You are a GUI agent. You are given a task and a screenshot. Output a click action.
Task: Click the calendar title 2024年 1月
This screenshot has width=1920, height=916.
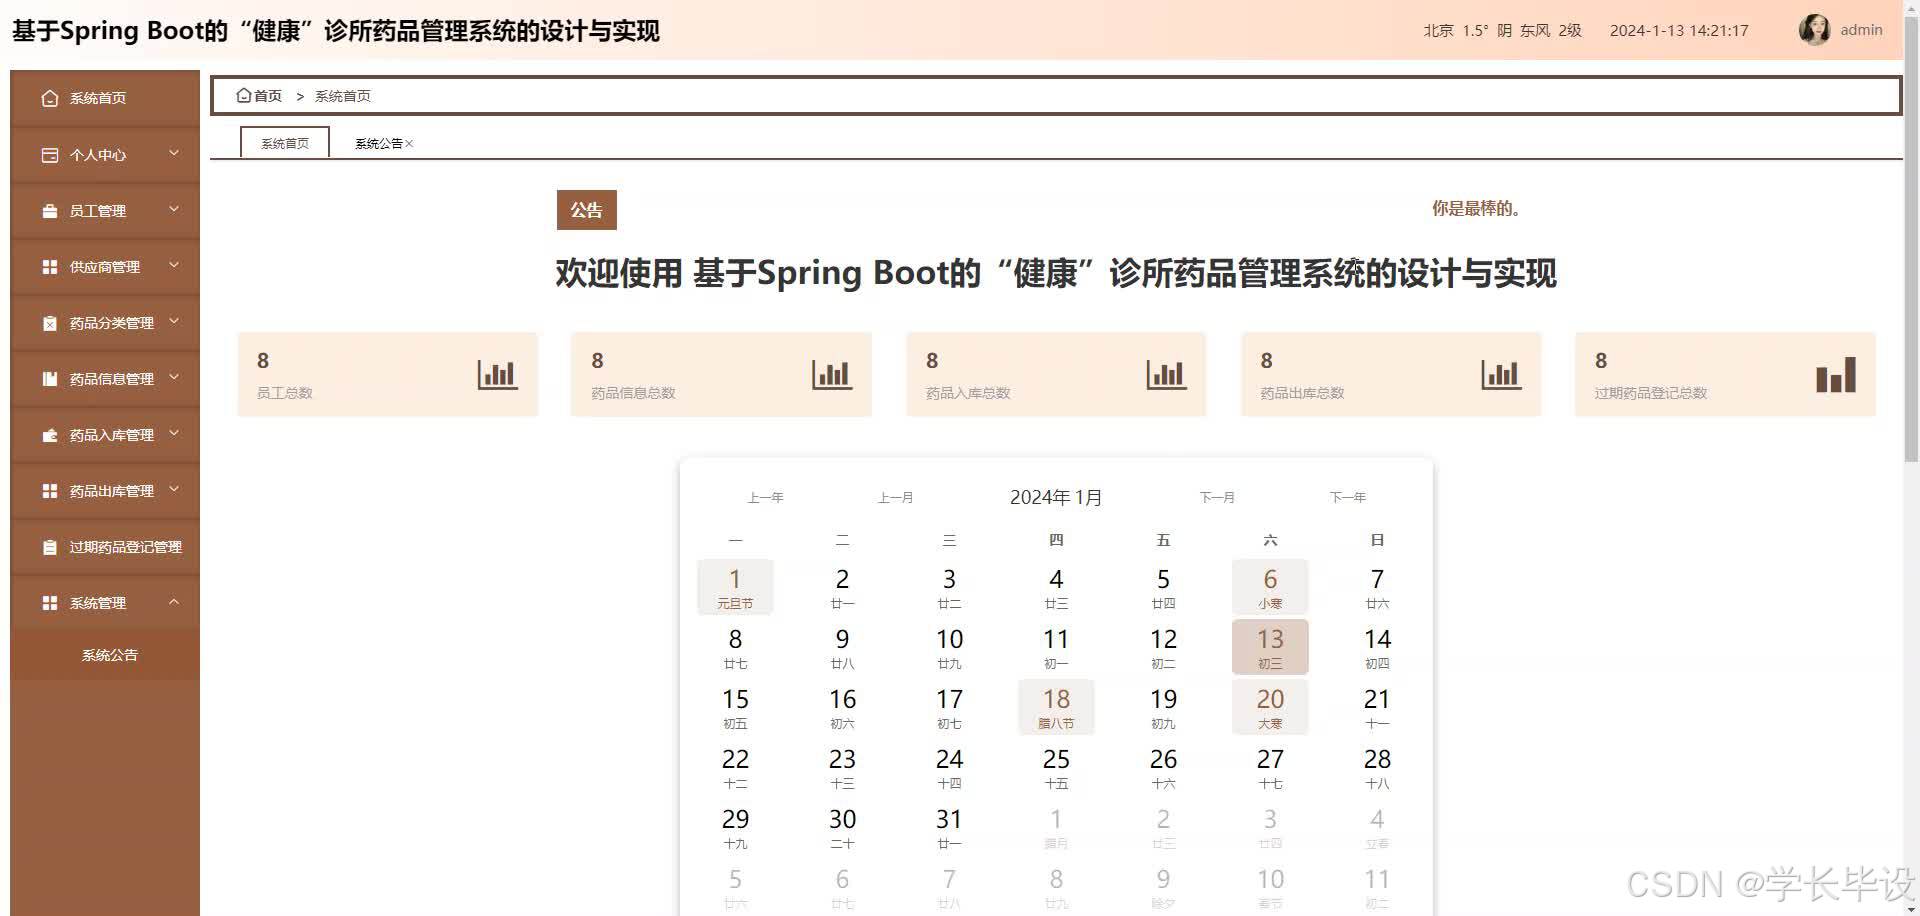click(x=1056, y=497)
